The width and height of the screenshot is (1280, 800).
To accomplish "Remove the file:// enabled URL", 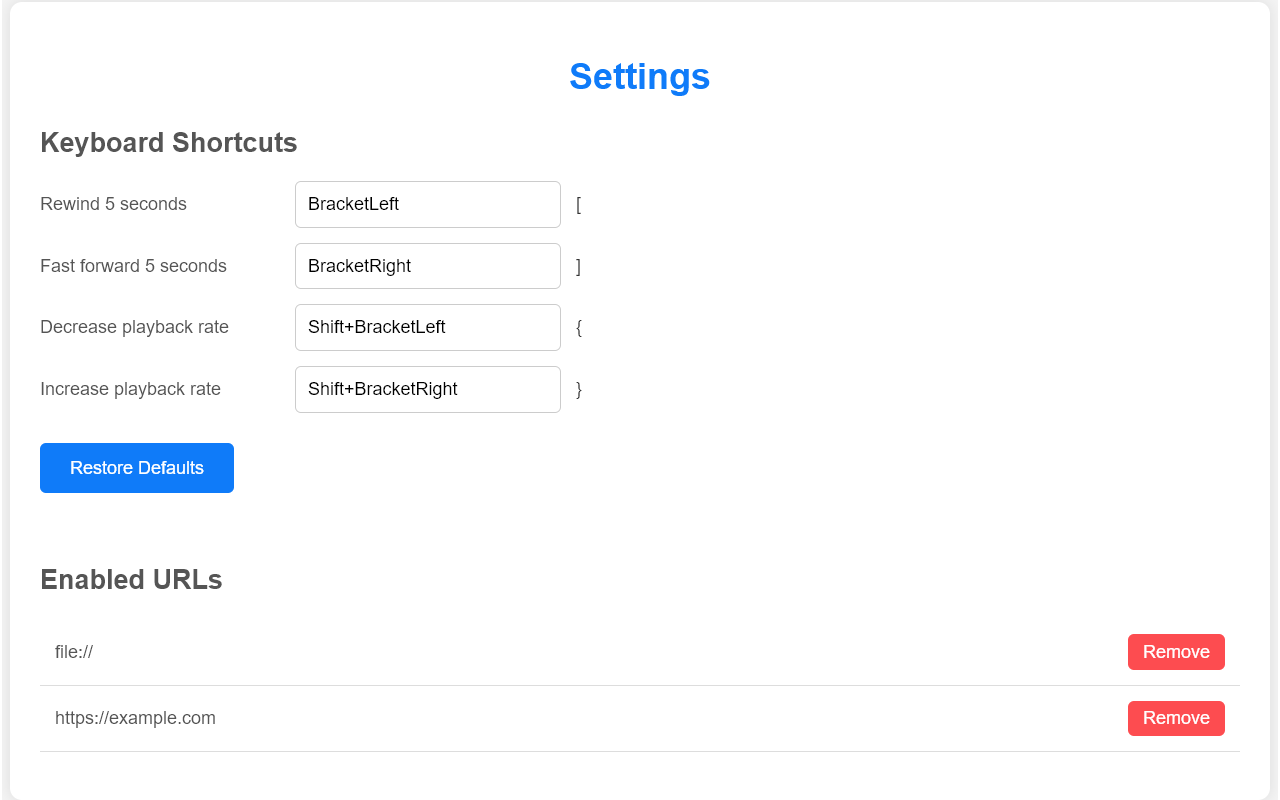I will coord(1175,652).
